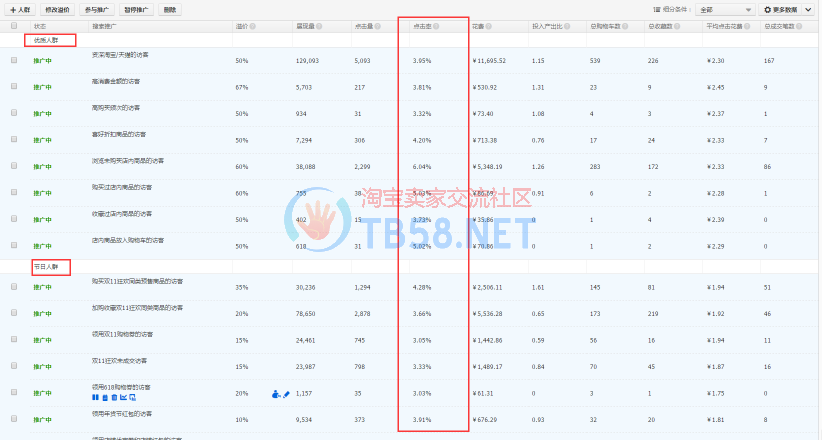The width and height of the screenshot is (822, 440).
Task: Click the 优质人群 group heading
Action: [47, 42]
